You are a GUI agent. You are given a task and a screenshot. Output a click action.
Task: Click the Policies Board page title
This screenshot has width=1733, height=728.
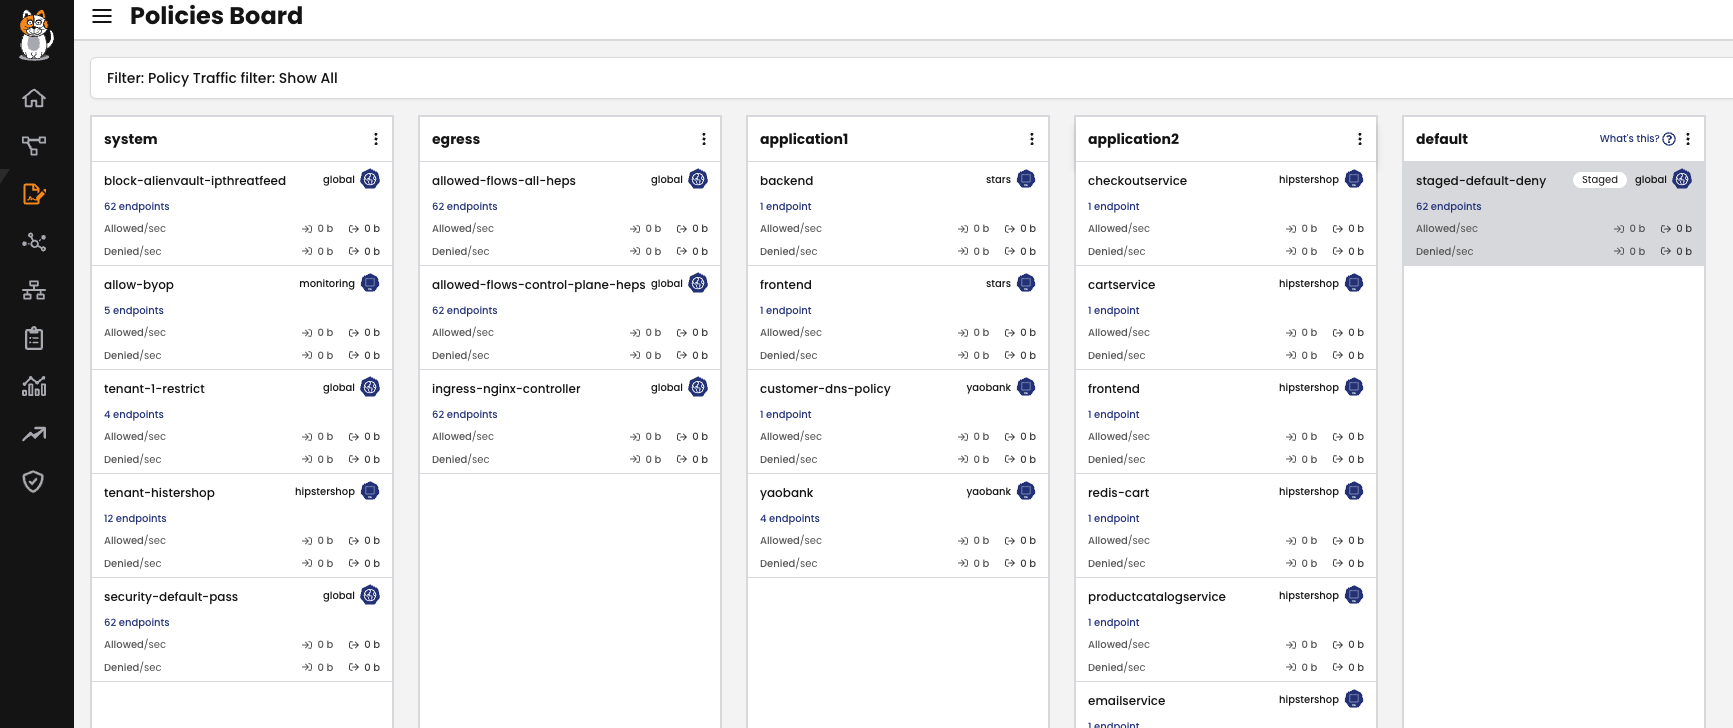tap(216, 16)
